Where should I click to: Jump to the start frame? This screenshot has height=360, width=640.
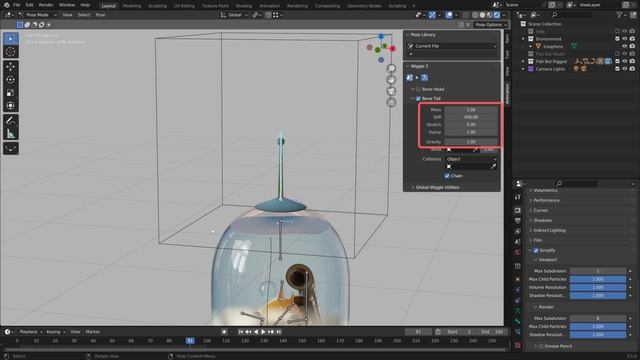(x=241, y=332)
